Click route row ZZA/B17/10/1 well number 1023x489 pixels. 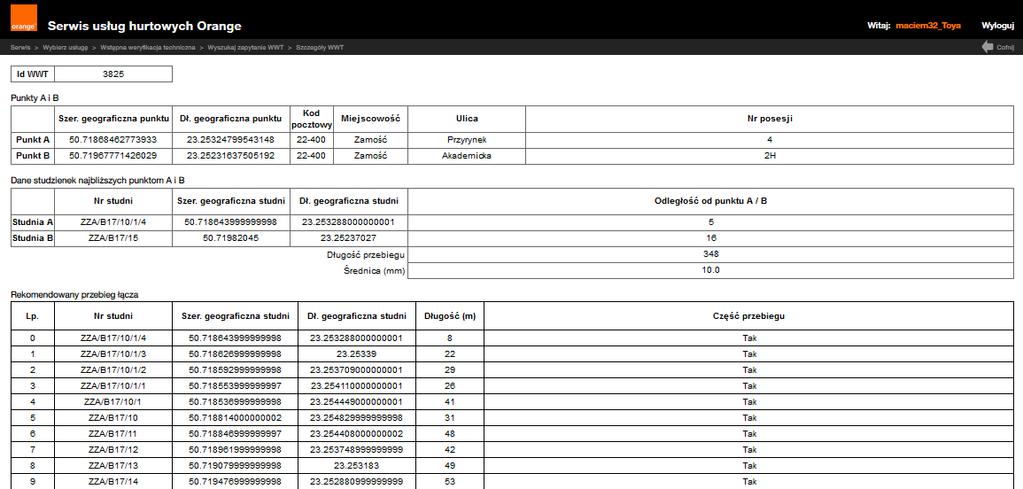pos(113,402)
